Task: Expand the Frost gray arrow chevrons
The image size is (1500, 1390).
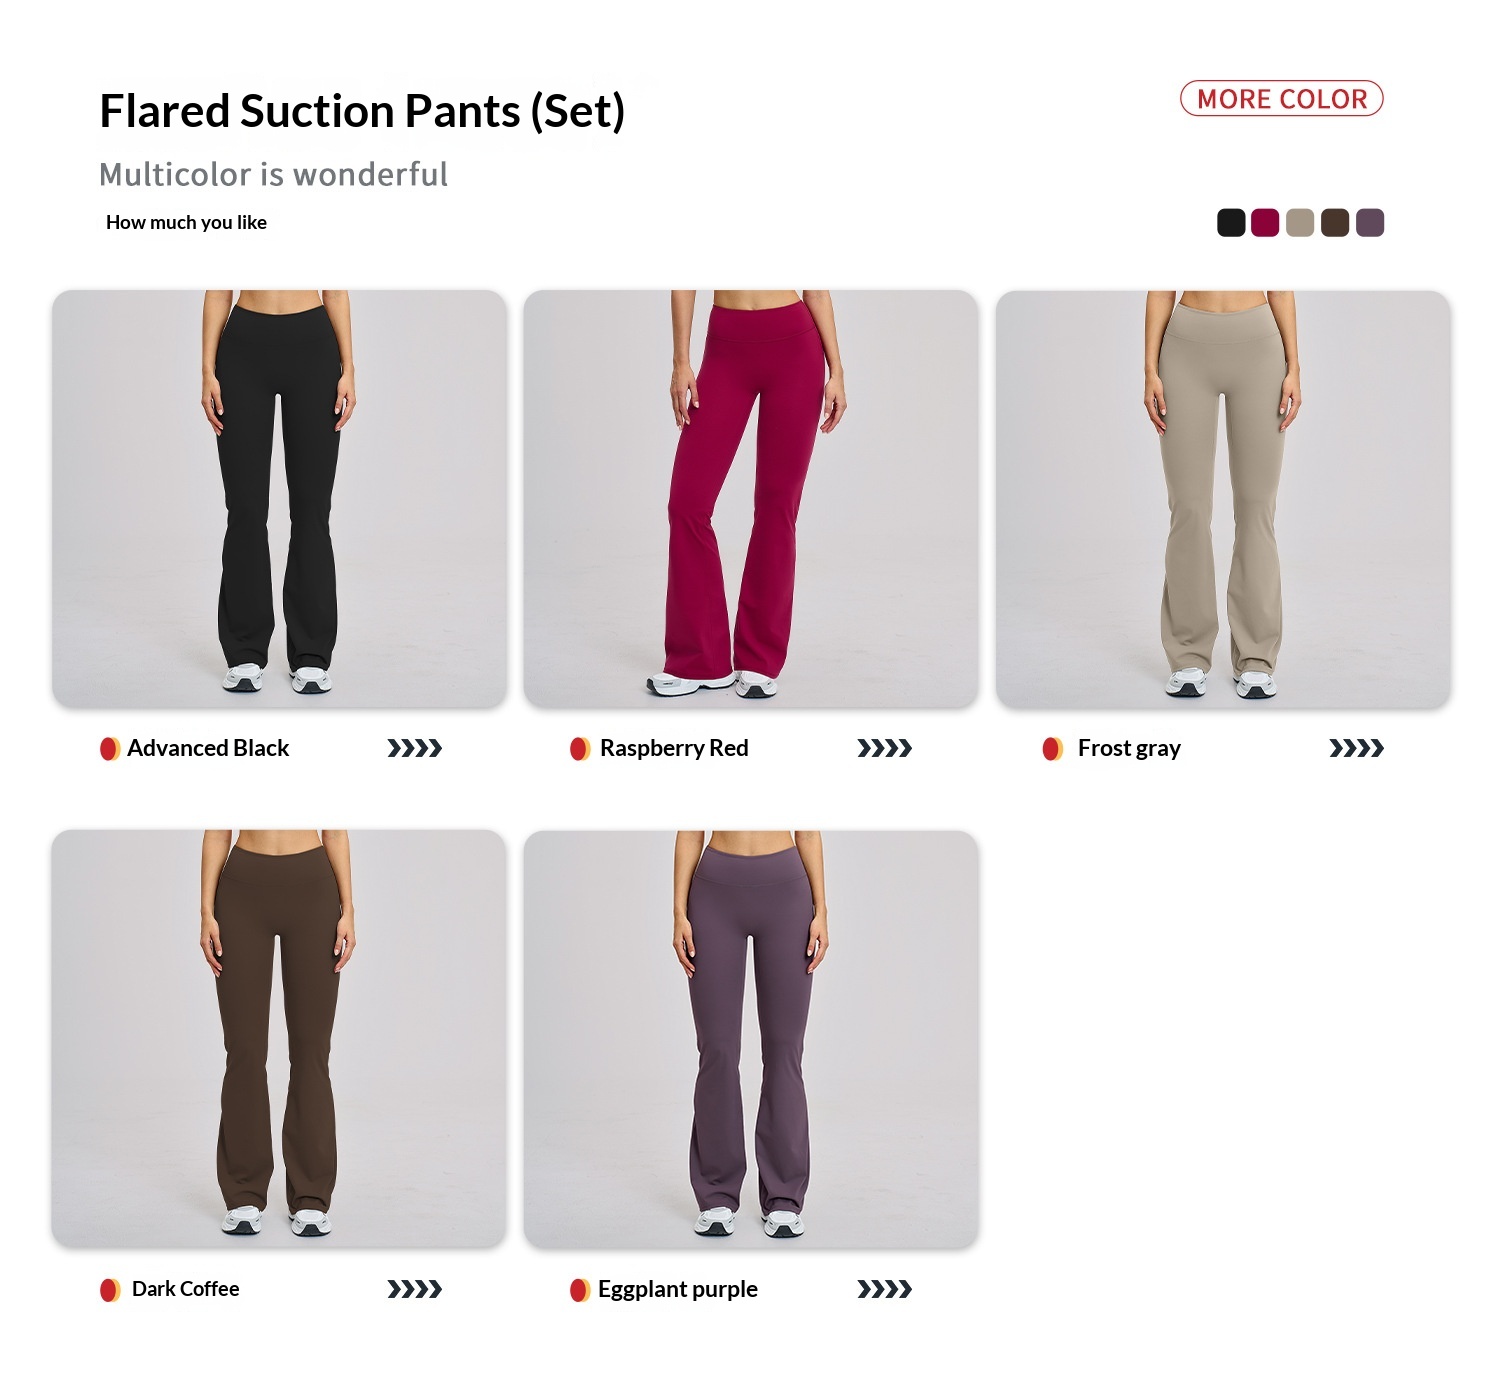Action: [1356, 748]
